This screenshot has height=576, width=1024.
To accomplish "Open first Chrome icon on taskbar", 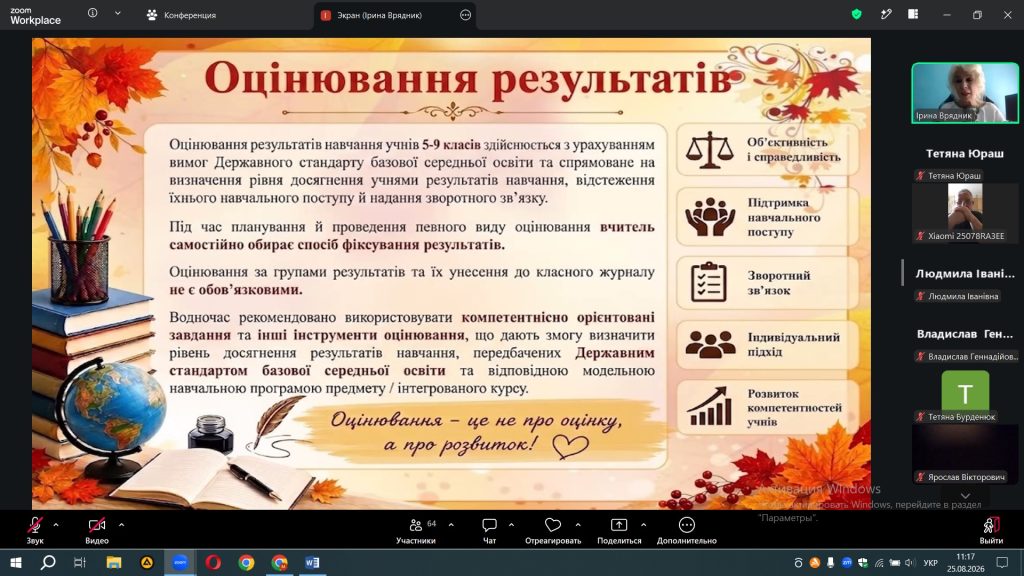I will [246, 562].
